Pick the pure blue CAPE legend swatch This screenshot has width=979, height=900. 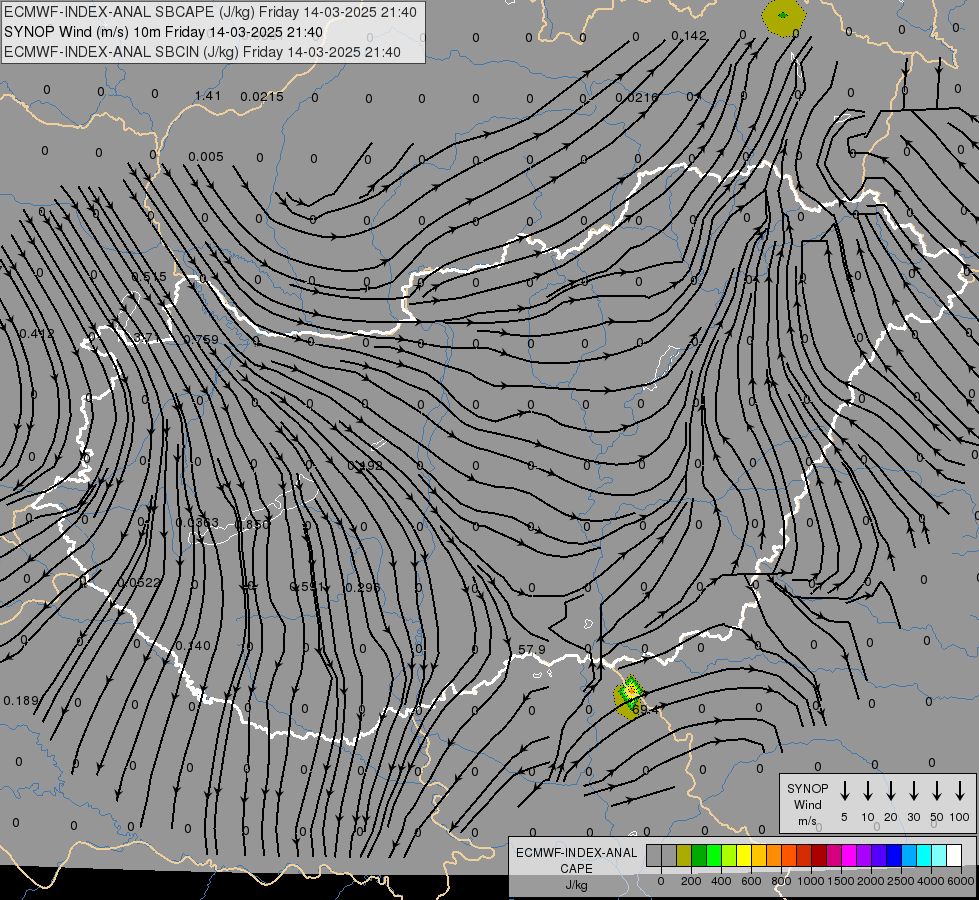click(893, 855)
